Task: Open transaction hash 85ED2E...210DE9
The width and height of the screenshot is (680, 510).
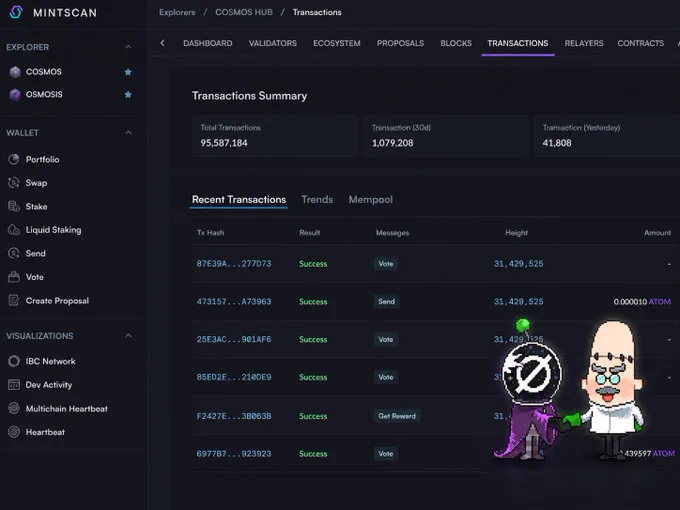Action: tap(234, 377)
